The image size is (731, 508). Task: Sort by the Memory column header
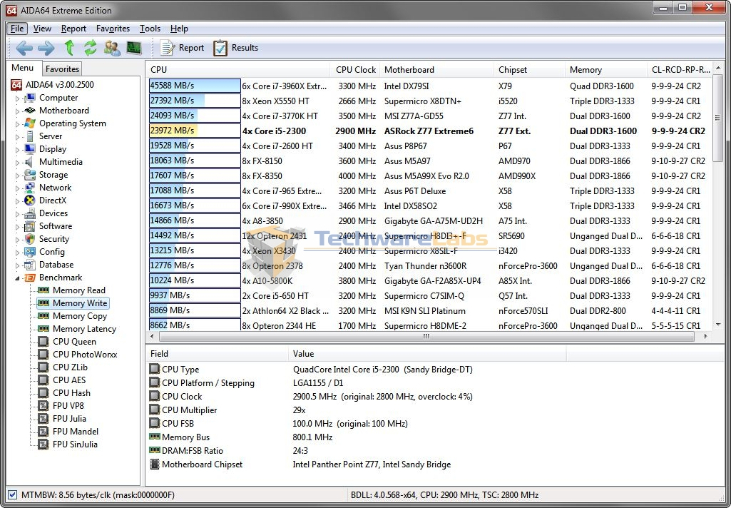[606, 70]
